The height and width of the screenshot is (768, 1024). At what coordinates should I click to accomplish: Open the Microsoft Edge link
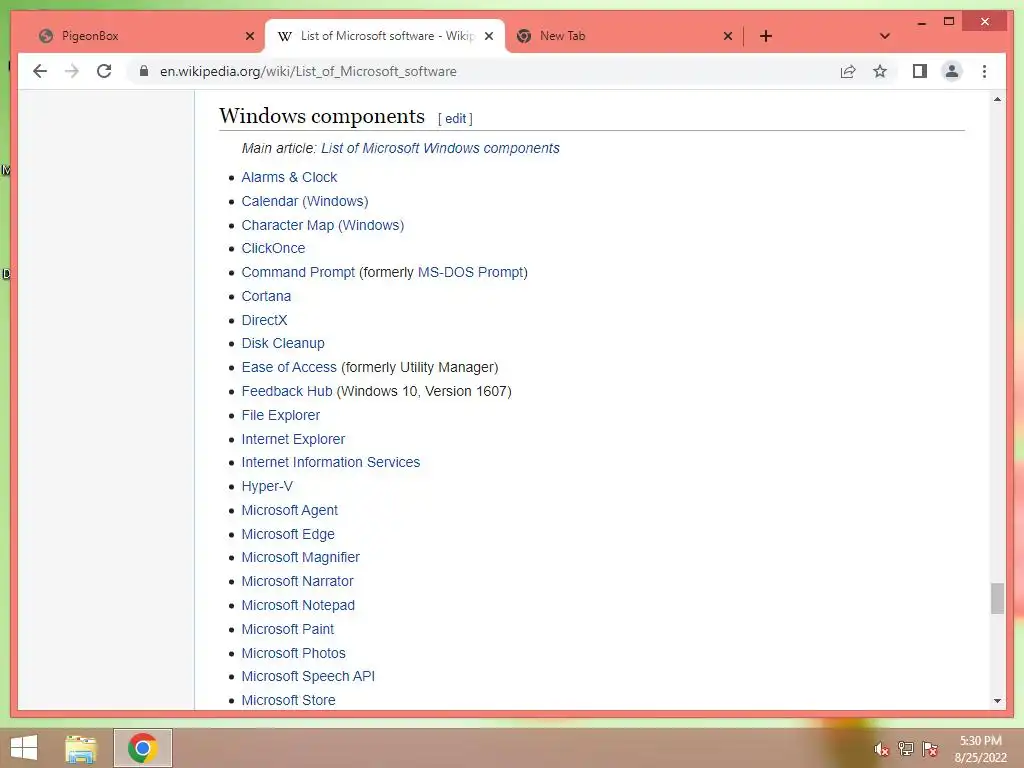(288, 534)
